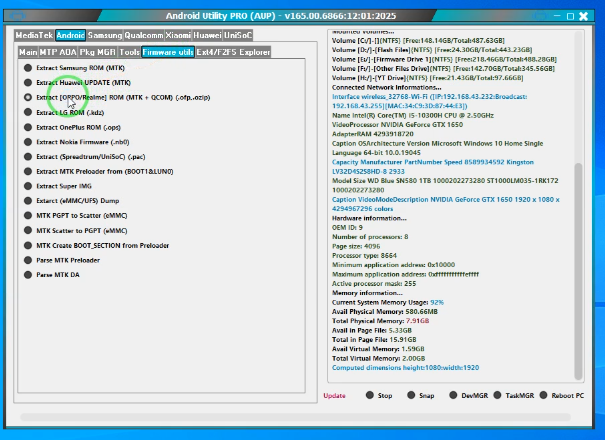Switch to the Samsung tab

[x=105, y=35]
